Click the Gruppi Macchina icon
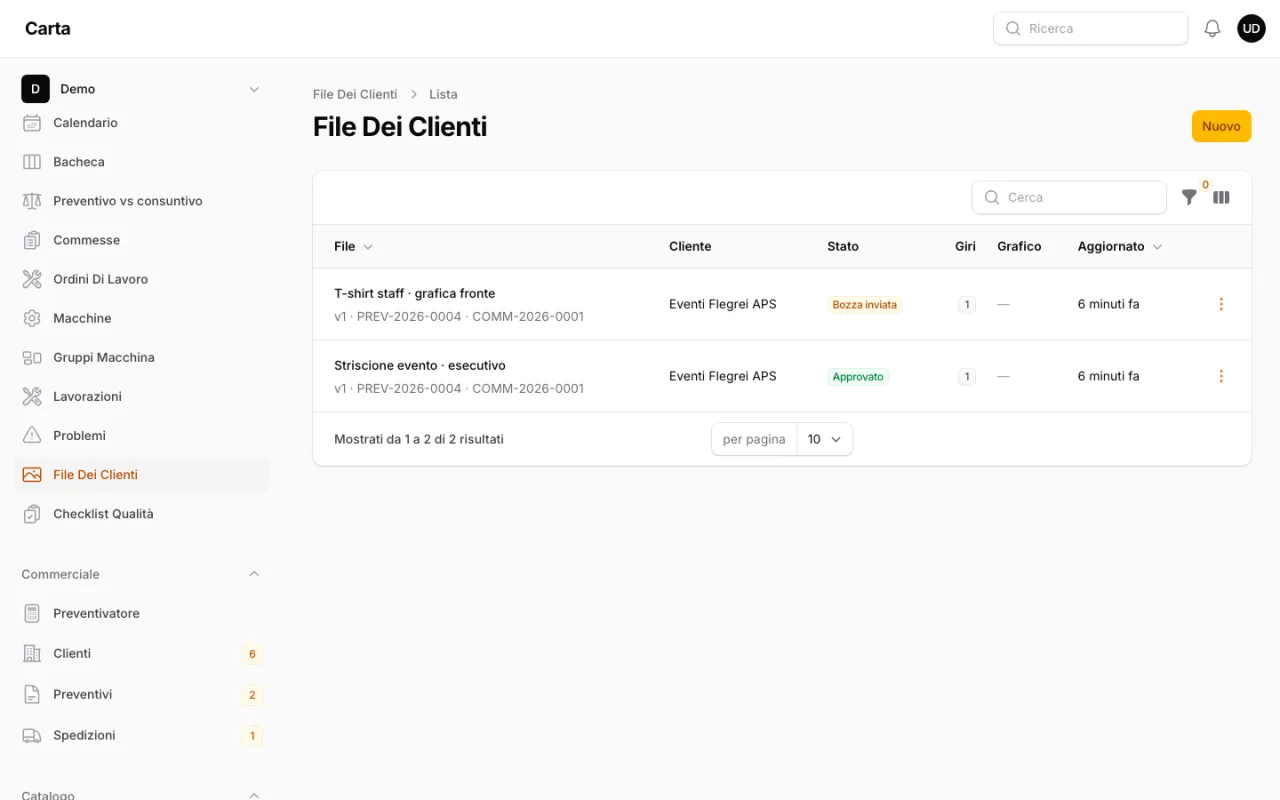The height and width of the screenshot is (800, 1280). 32,357
